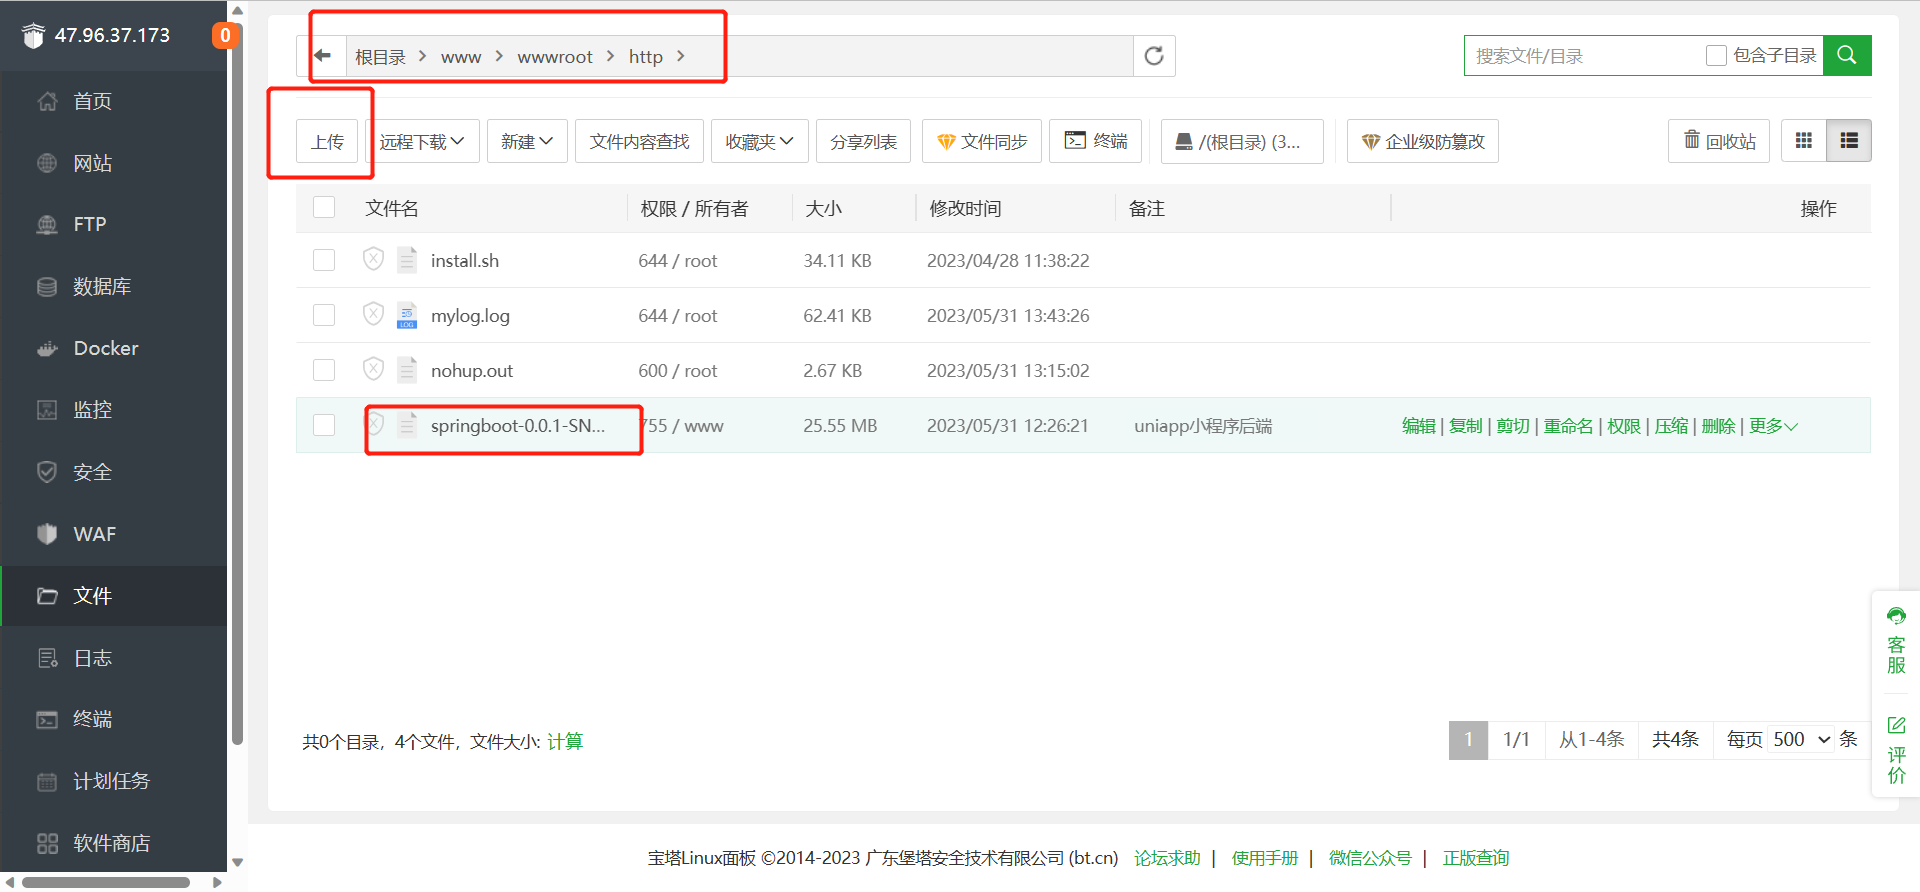
Task: Open customer service (客服) widget
Action: 1895,640
